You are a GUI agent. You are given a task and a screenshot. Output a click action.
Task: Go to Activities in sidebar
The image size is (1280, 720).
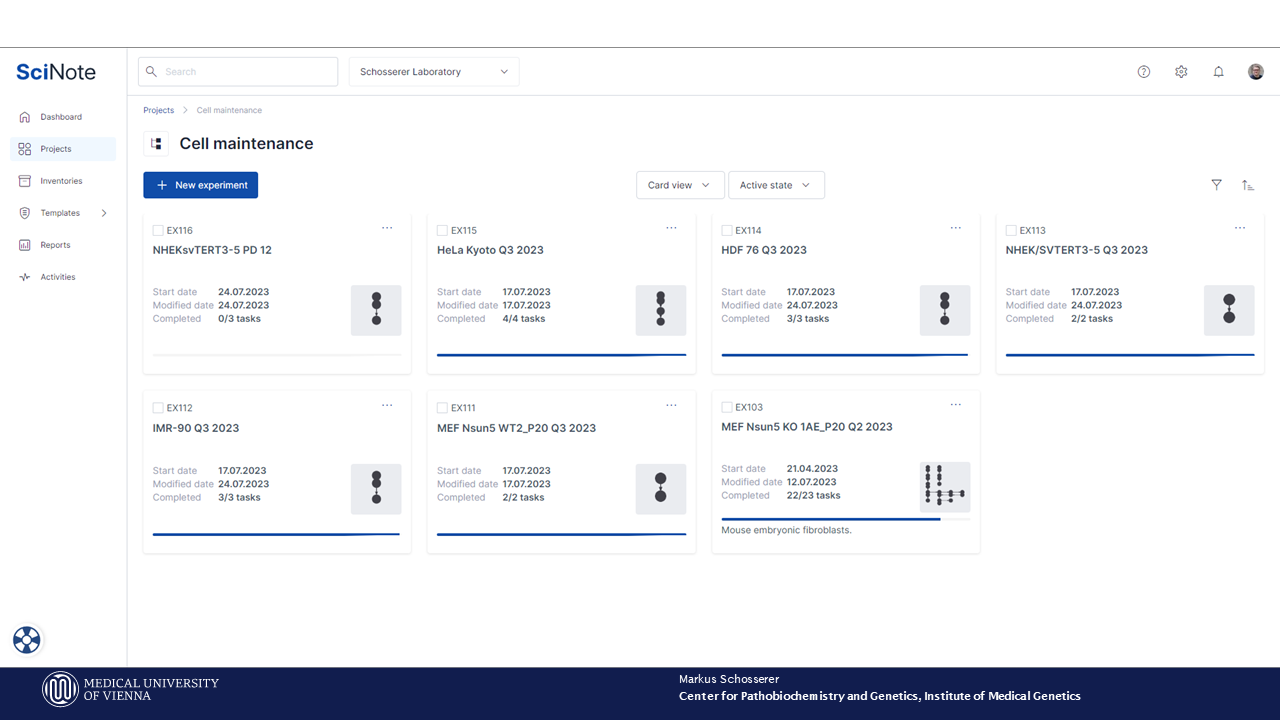(63, 277)
